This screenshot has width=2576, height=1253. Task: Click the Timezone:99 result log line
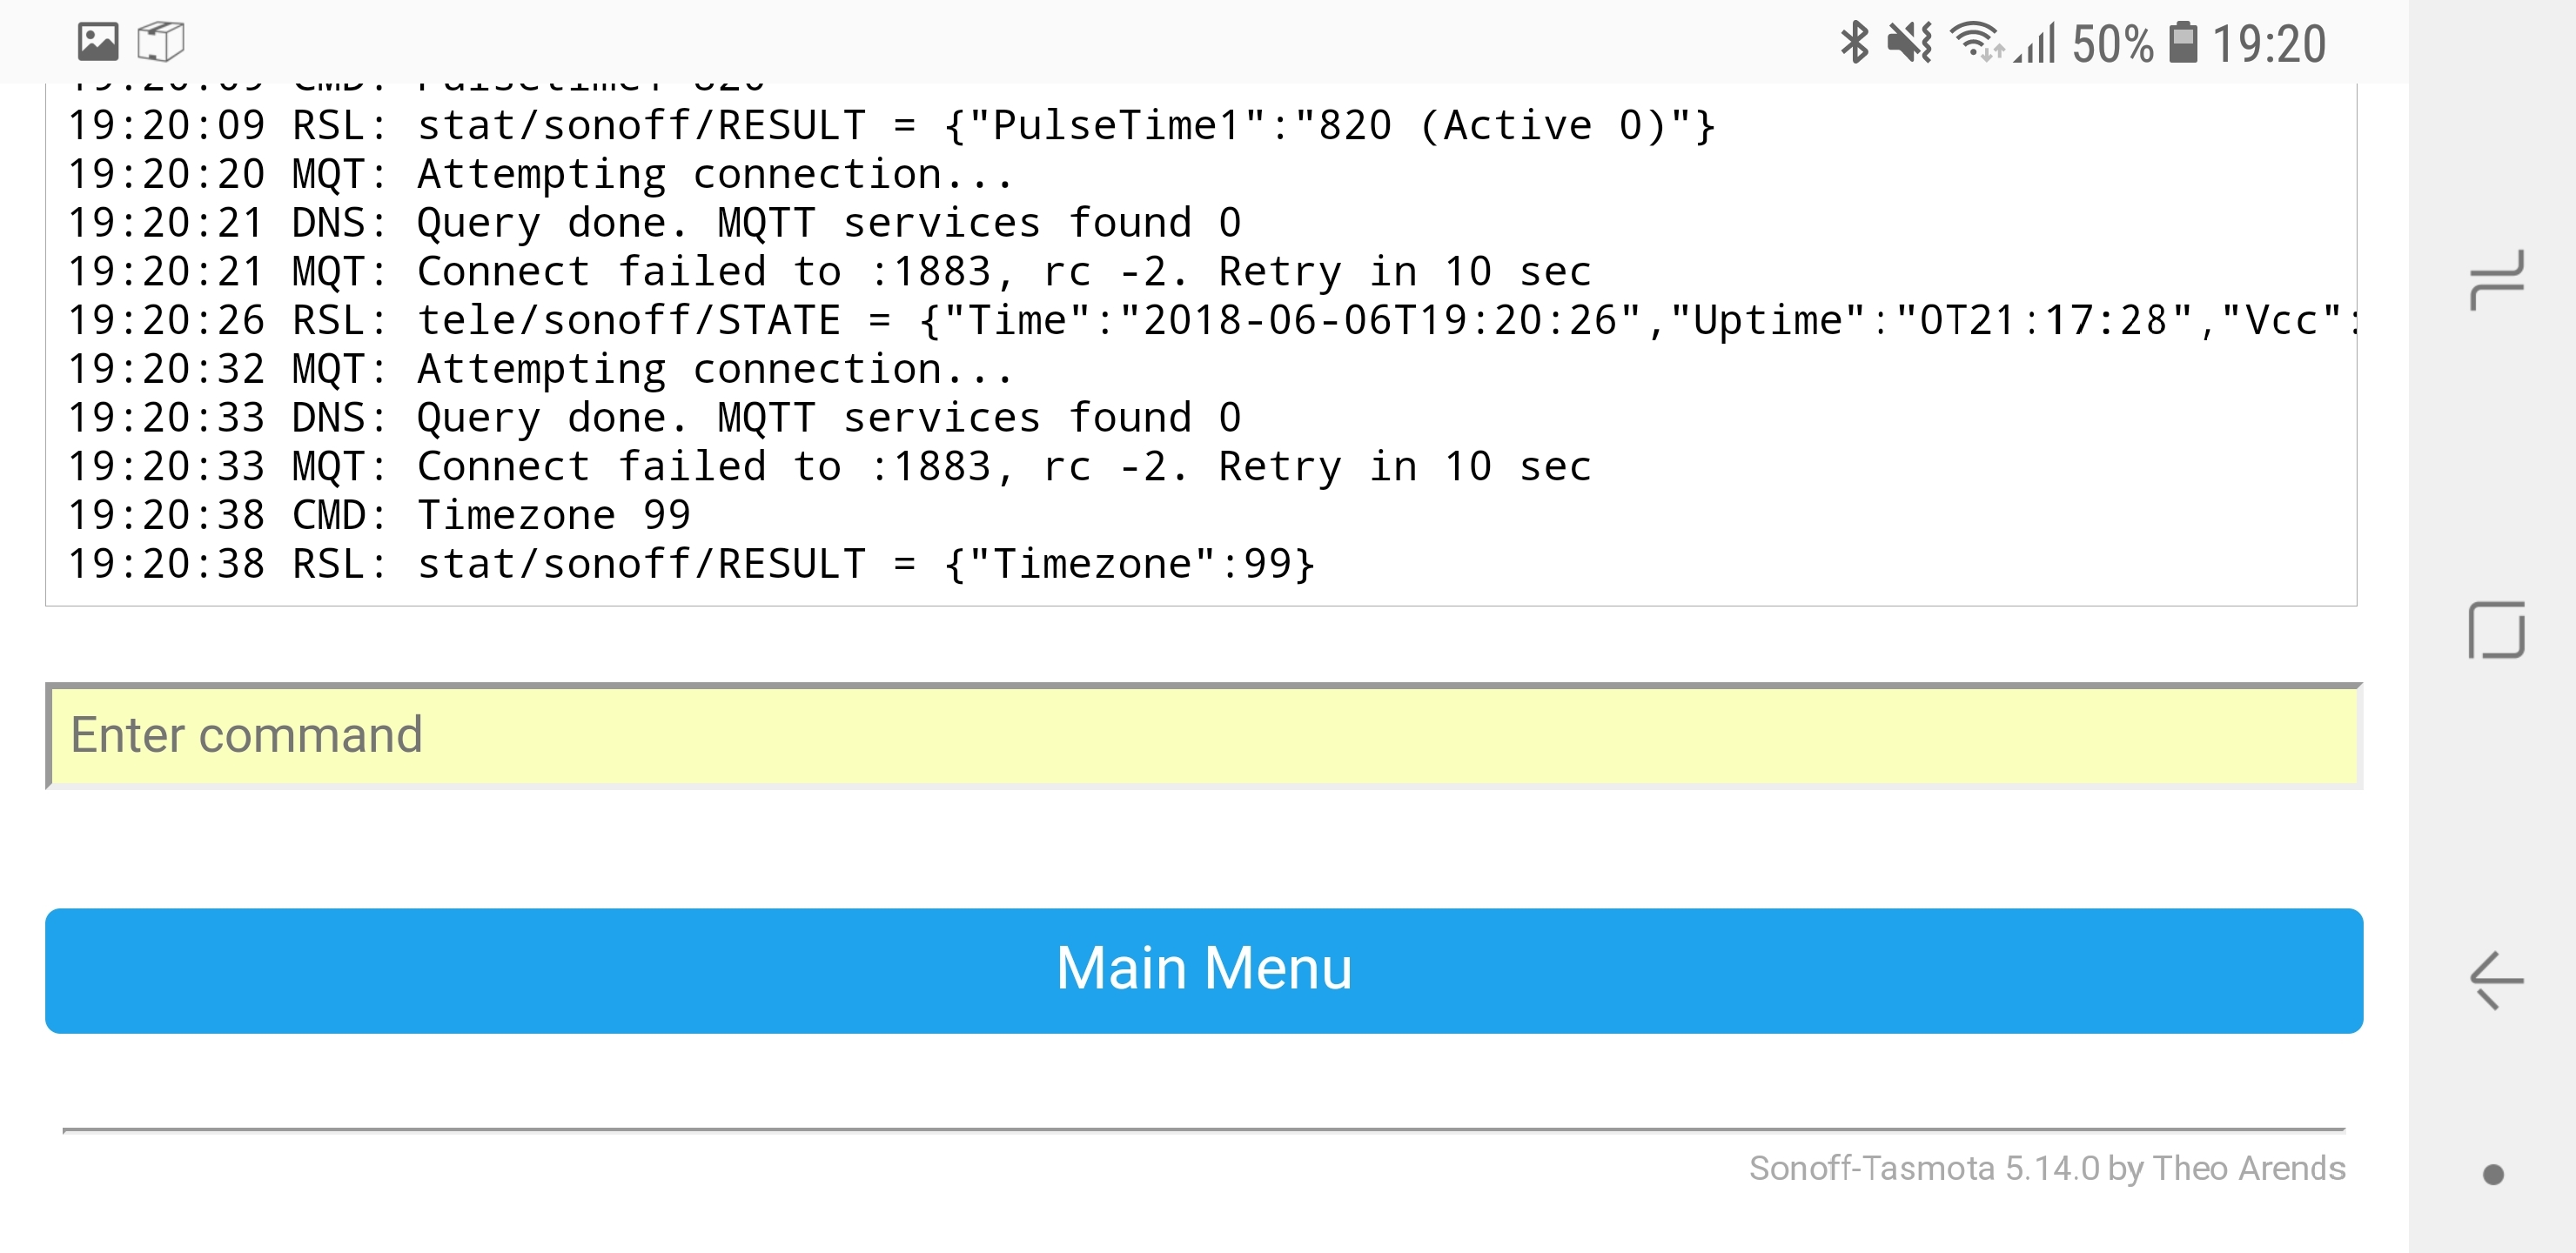pyautogui.click(x=691, y=565)
